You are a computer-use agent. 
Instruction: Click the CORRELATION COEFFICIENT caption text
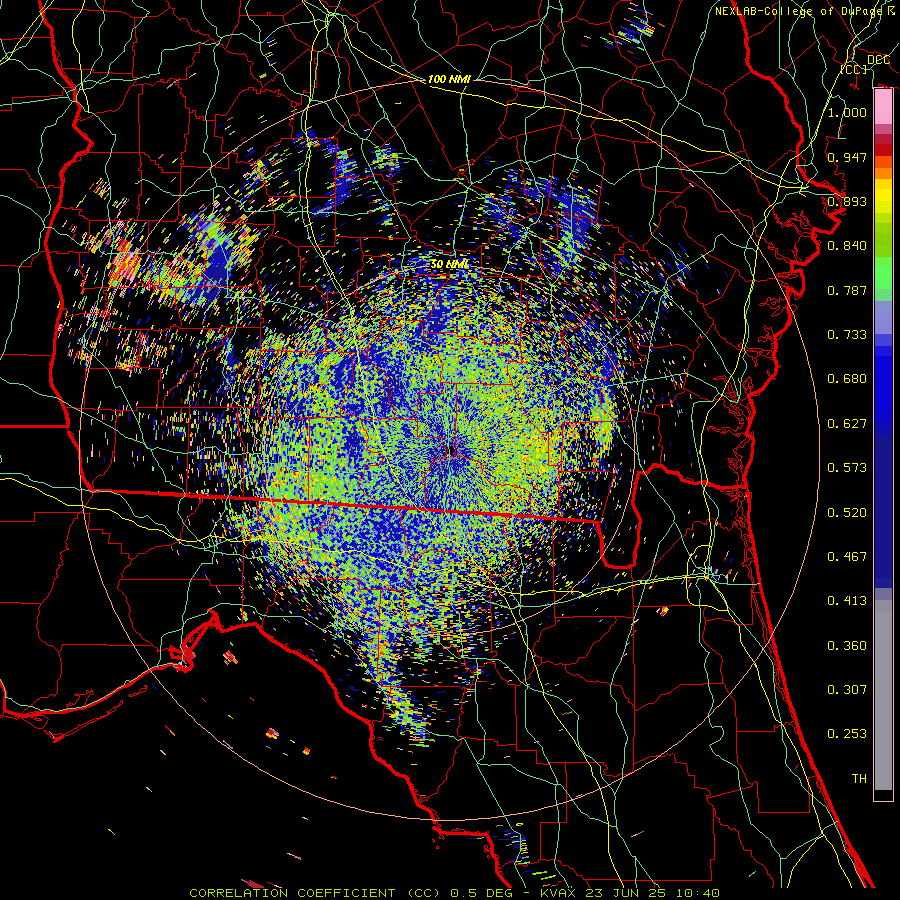(292, 893)
